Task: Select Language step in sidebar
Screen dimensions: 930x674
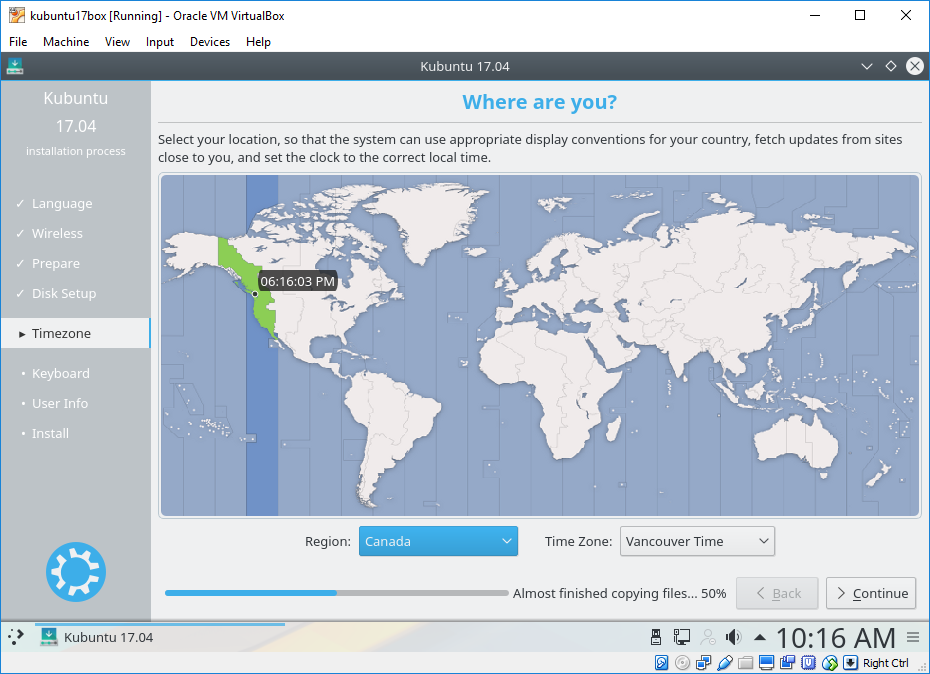Action: point(62,204)
